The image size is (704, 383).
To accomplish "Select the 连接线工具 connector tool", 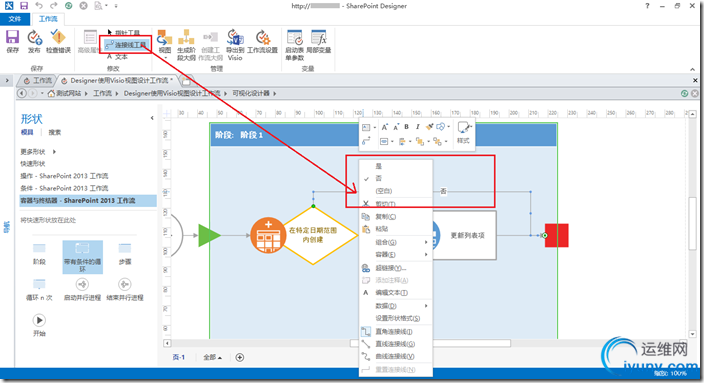I will tap(126, 45).
